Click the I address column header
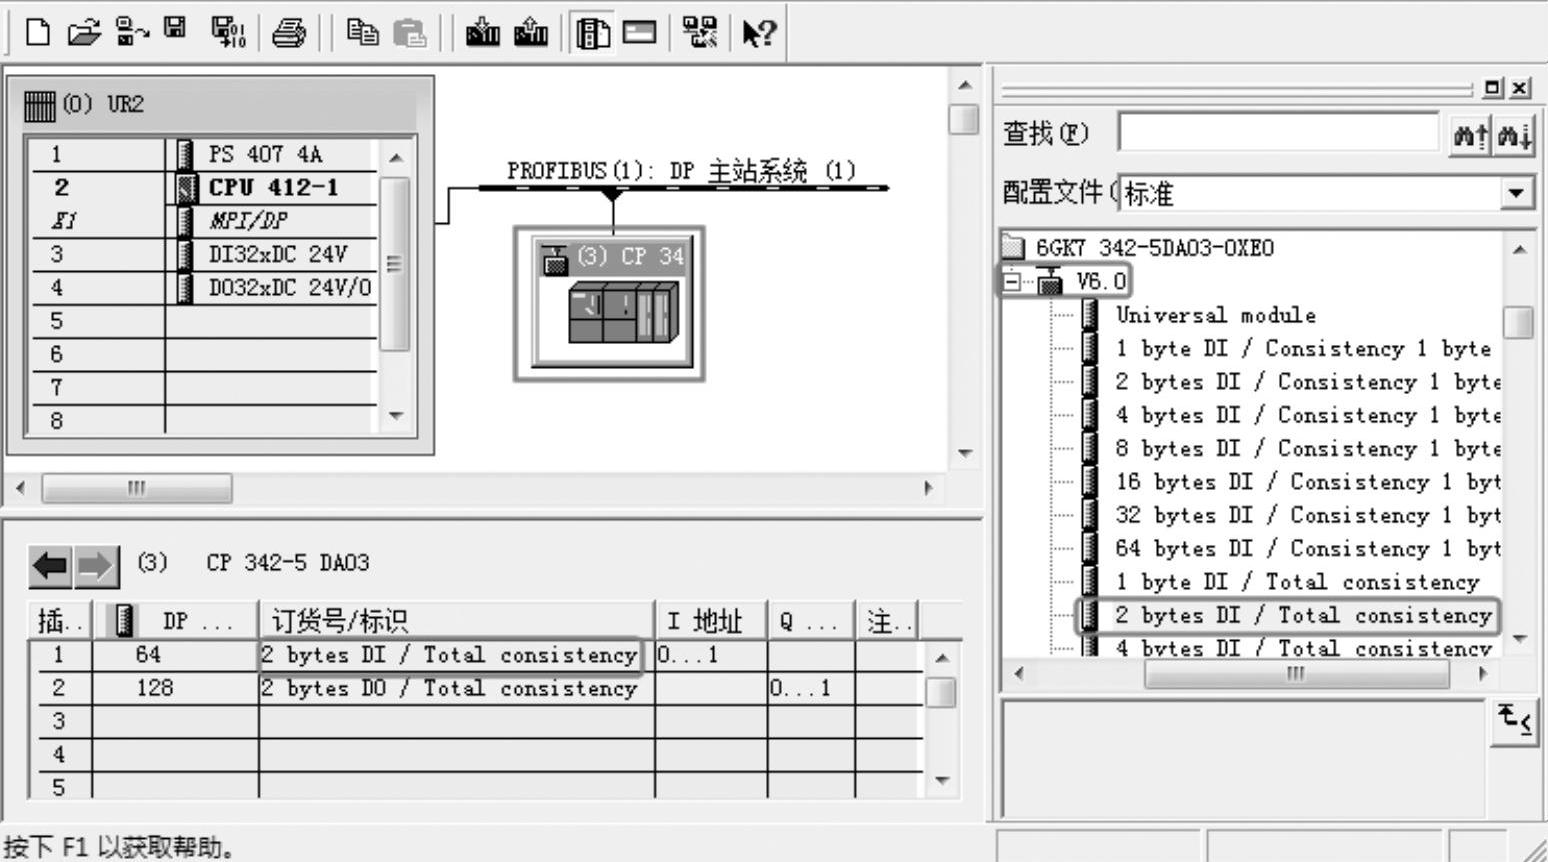This screenshot has height=862, width=1548. [x=711, y=621]
